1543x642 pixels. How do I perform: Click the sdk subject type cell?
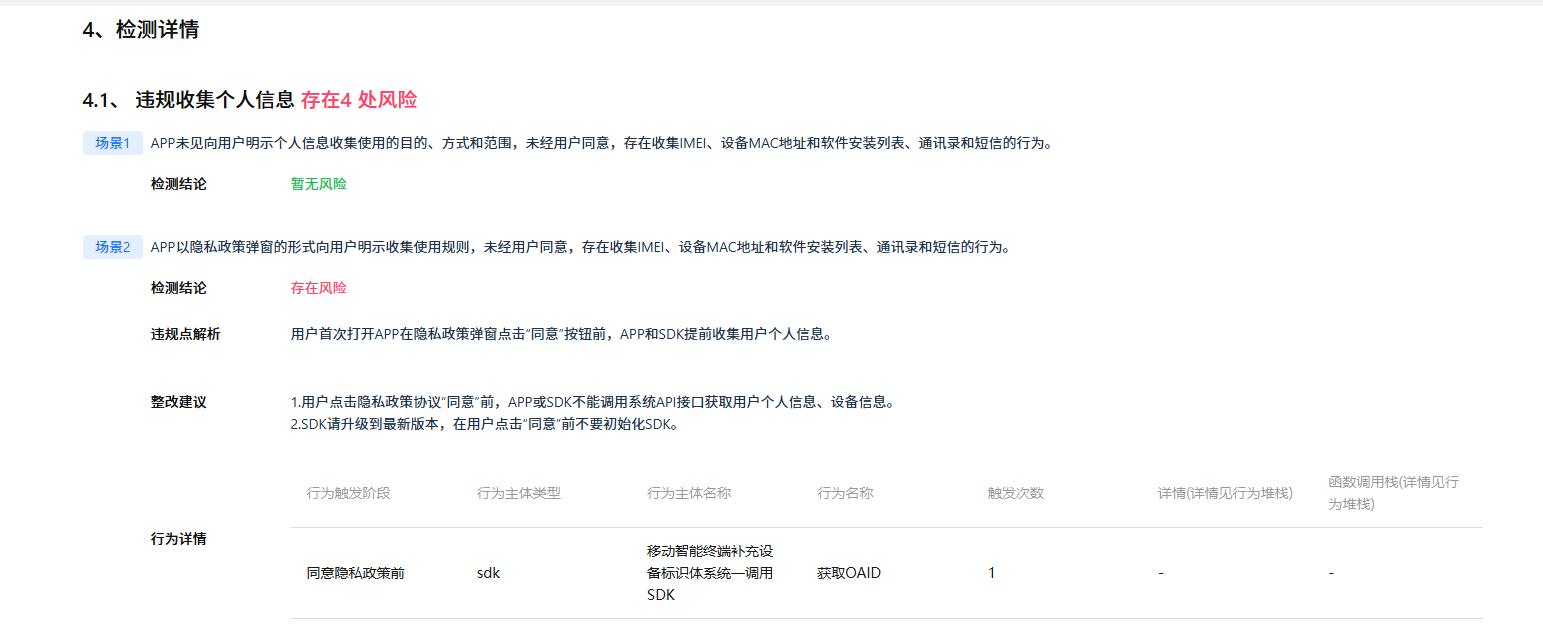pyautogui.click(x=488, y=573)
